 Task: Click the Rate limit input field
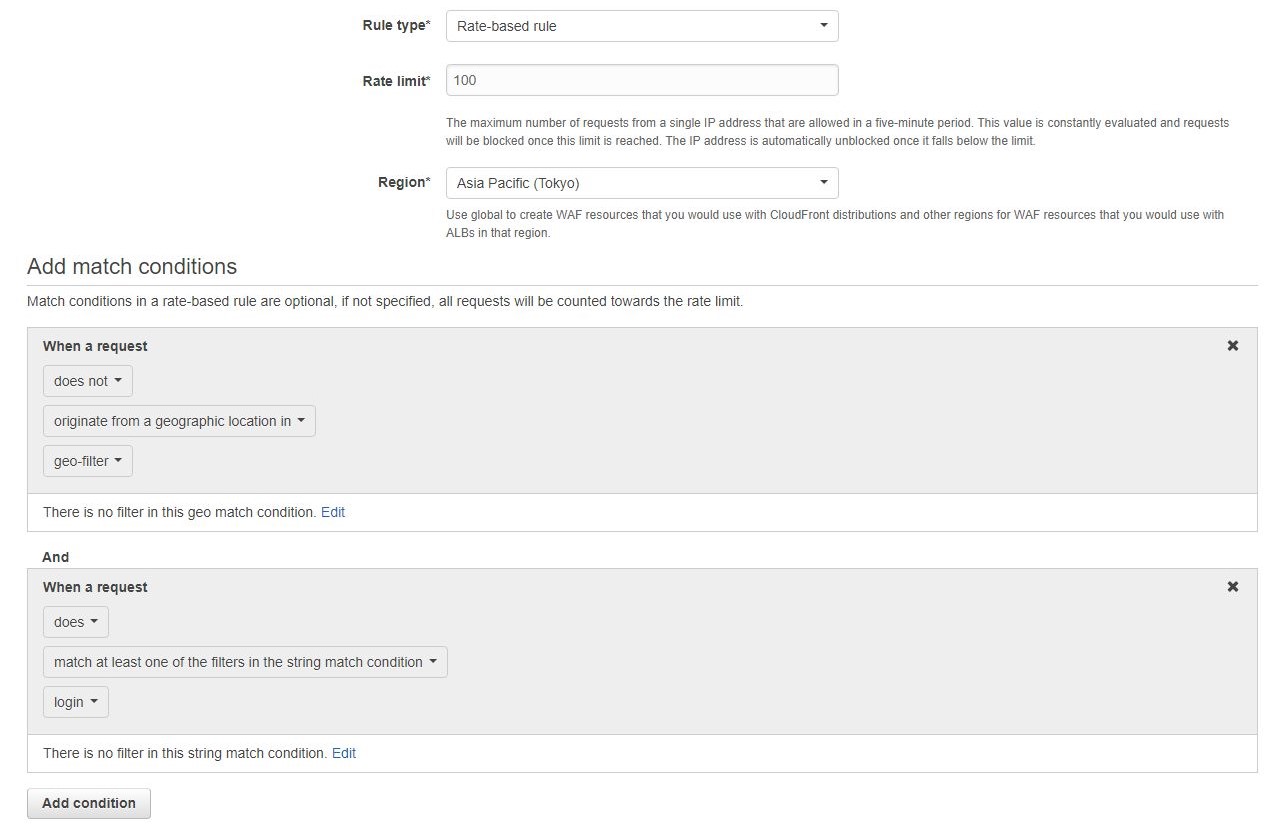coord(641,80)
